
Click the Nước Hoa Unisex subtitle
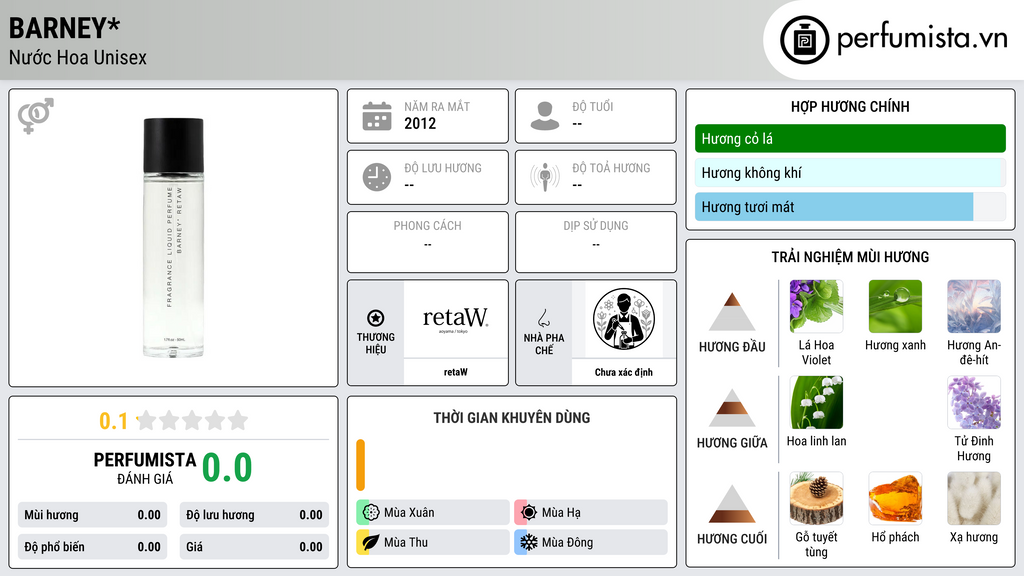coord(78,57)
